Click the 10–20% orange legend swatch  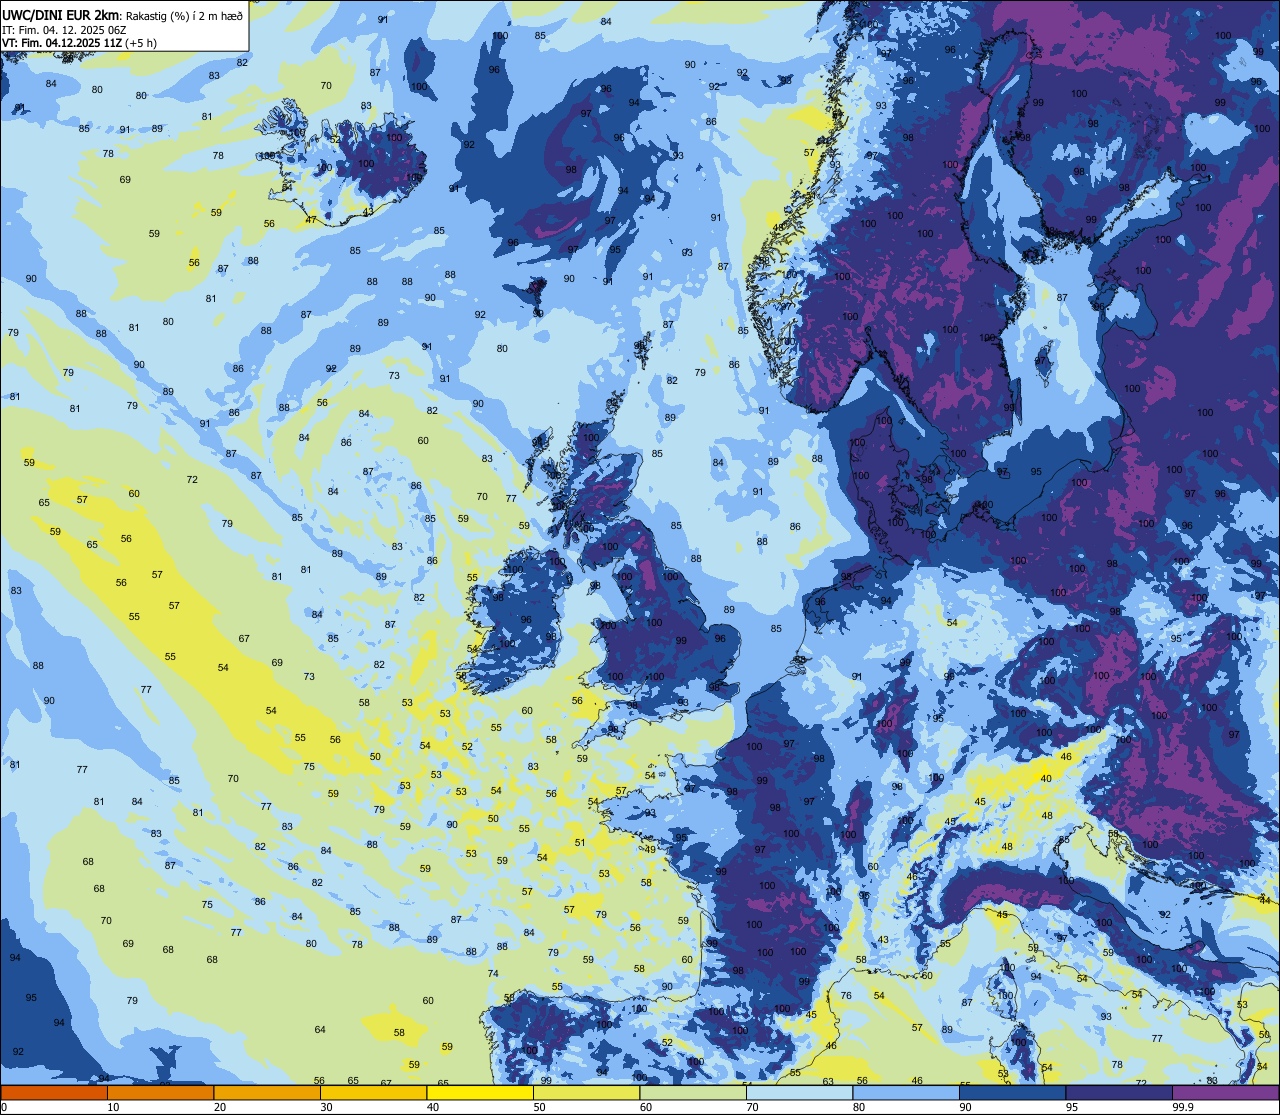click(160, 1092)
